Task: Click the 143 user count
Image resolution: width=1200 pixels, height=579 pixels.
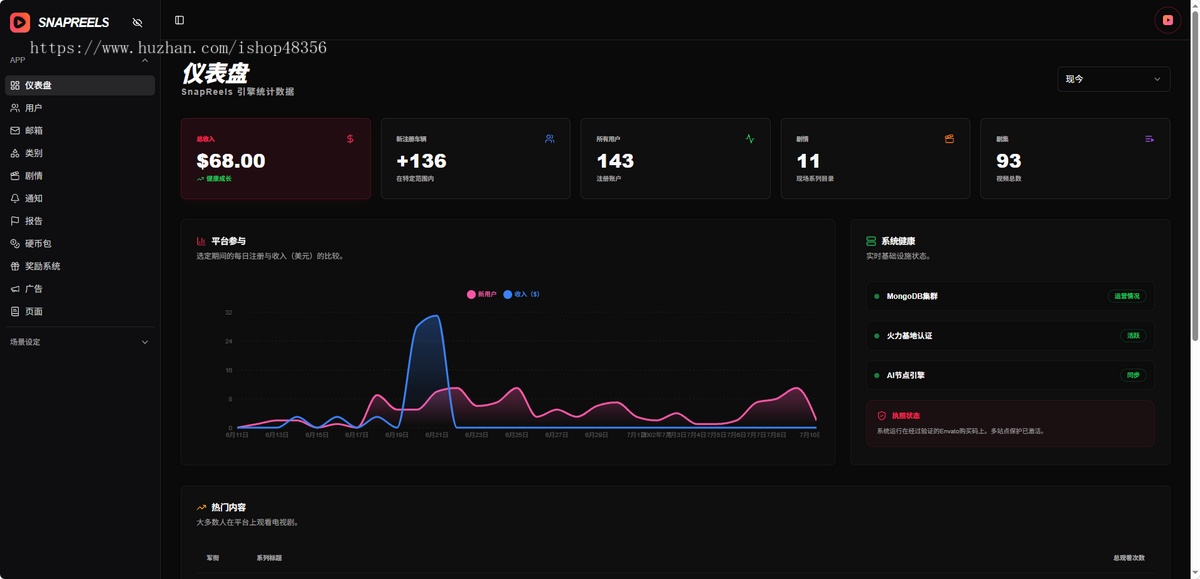Action: [615, 161]
